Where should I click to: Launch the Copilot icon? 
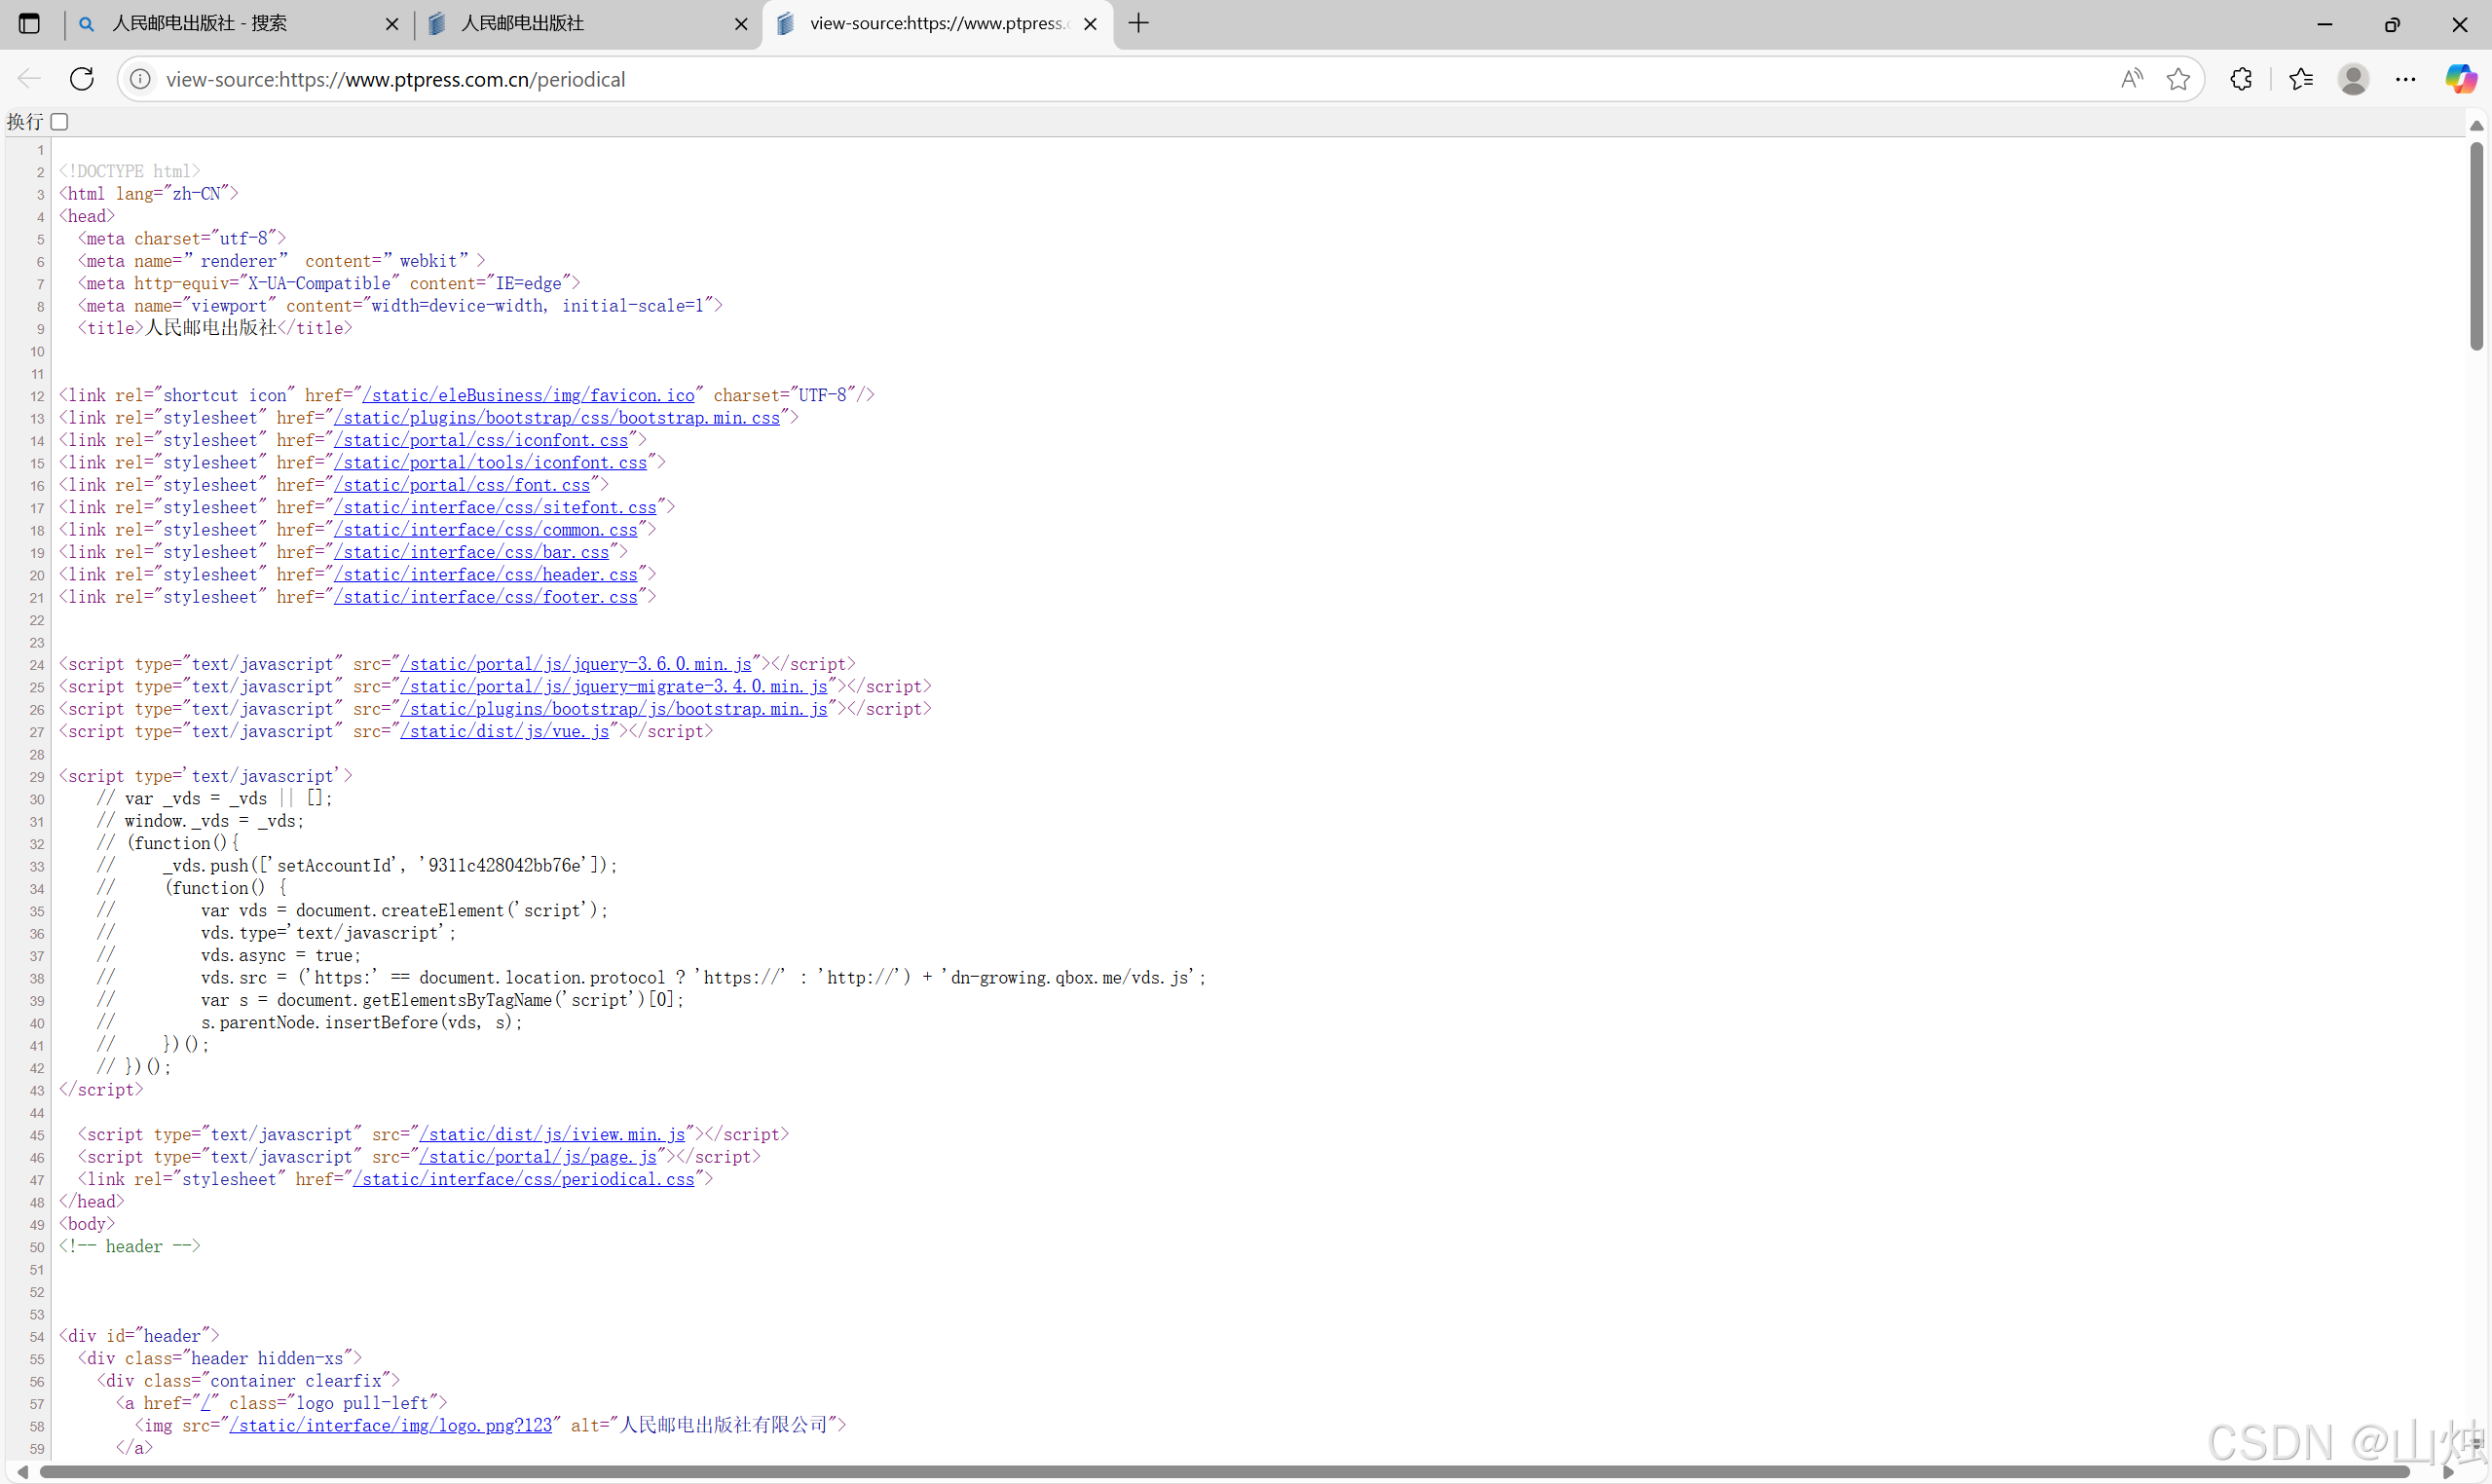2460,79
